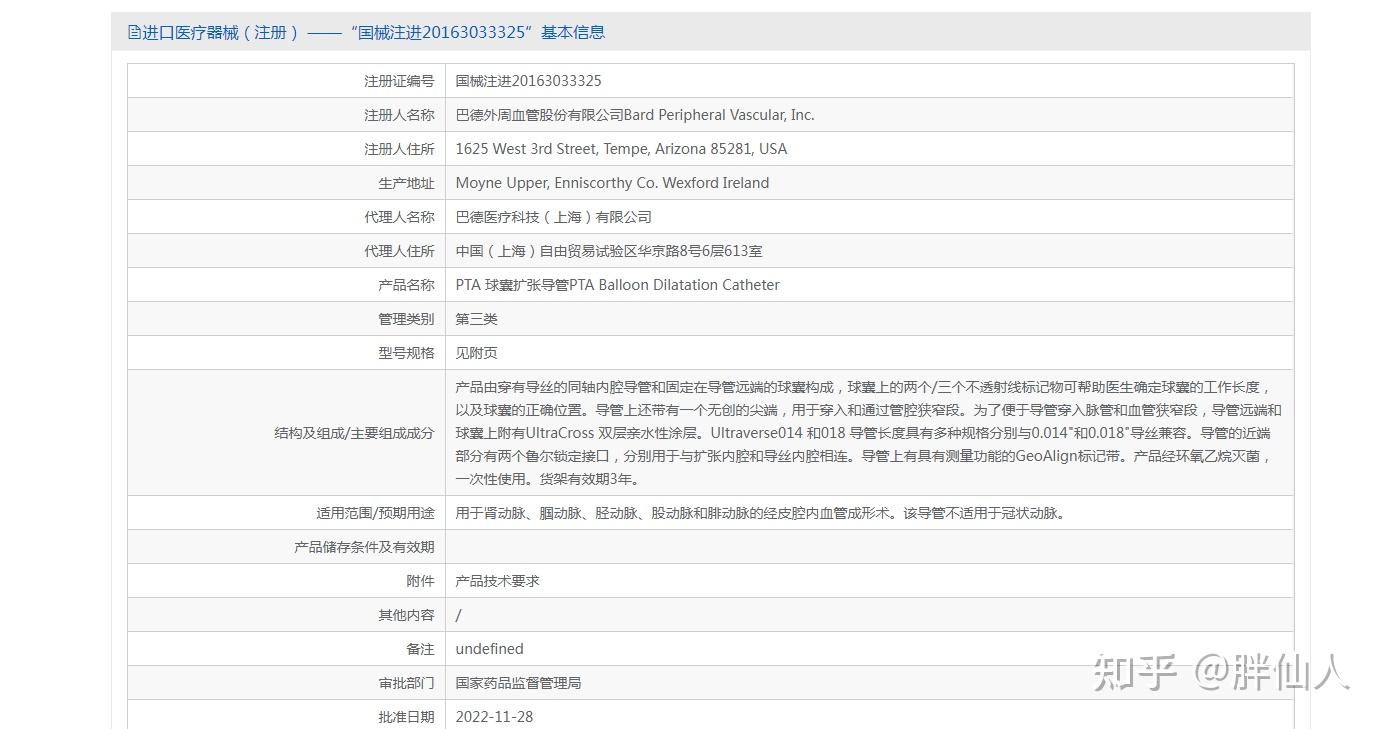The height and width of the screenshot is (729, 1386).
Task: Click the 生产地址 label
Action: [406, 183]
